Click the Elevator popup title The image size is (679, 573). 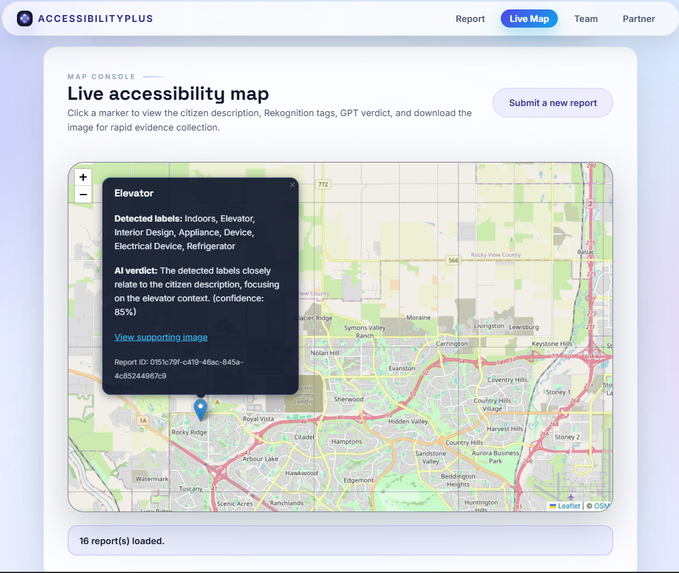click(134, 193)
